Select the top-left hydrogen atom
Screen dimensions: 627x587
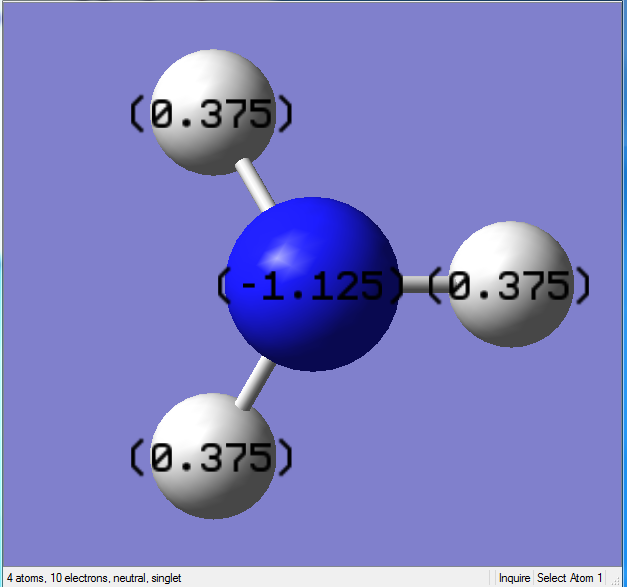(213, 112)
